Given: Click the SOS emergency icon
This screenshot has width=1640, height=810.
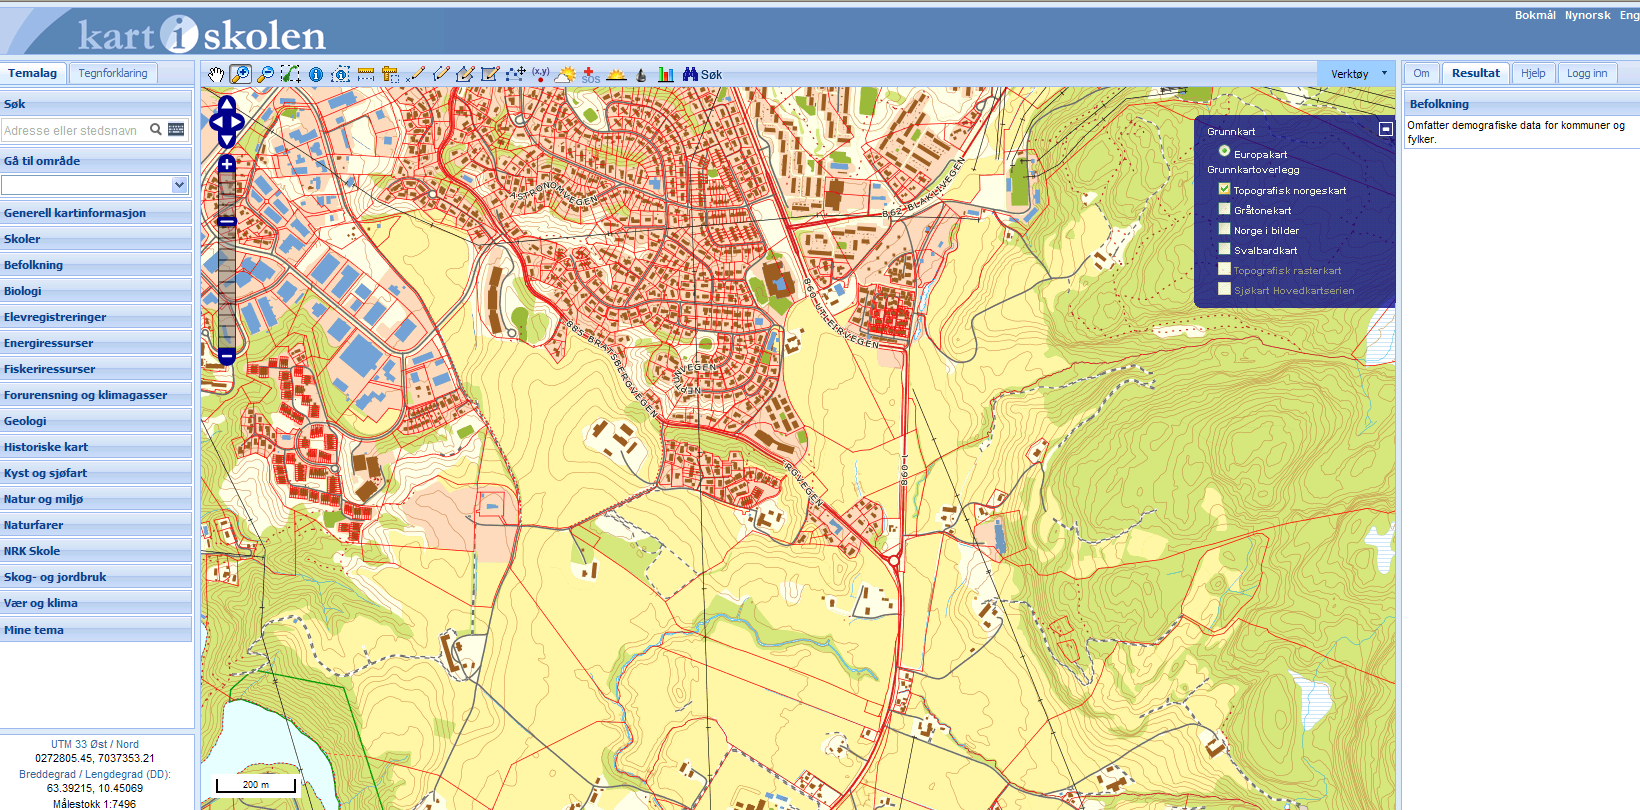Looking at the screenshot, I should (x=591, y=74).
